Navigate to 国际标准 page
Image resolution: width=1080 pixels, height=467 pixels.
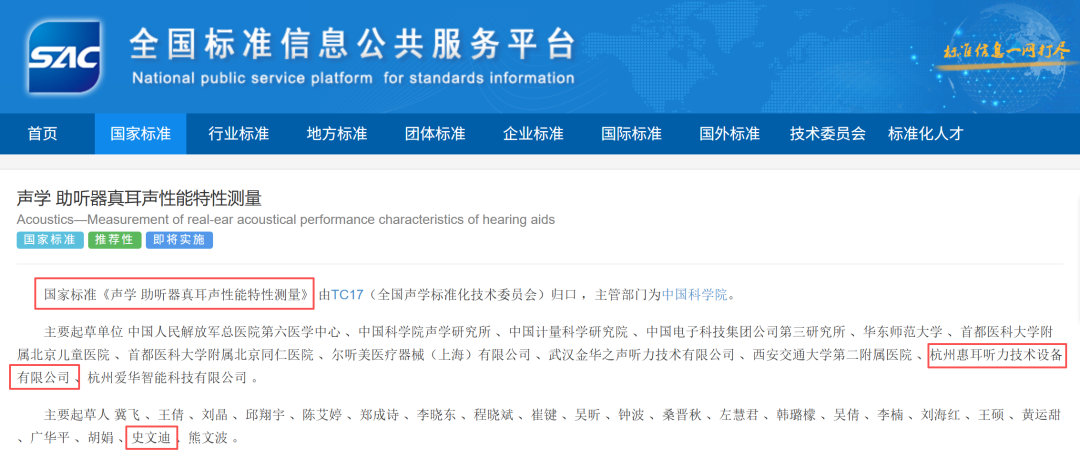(x=631, y=134)
